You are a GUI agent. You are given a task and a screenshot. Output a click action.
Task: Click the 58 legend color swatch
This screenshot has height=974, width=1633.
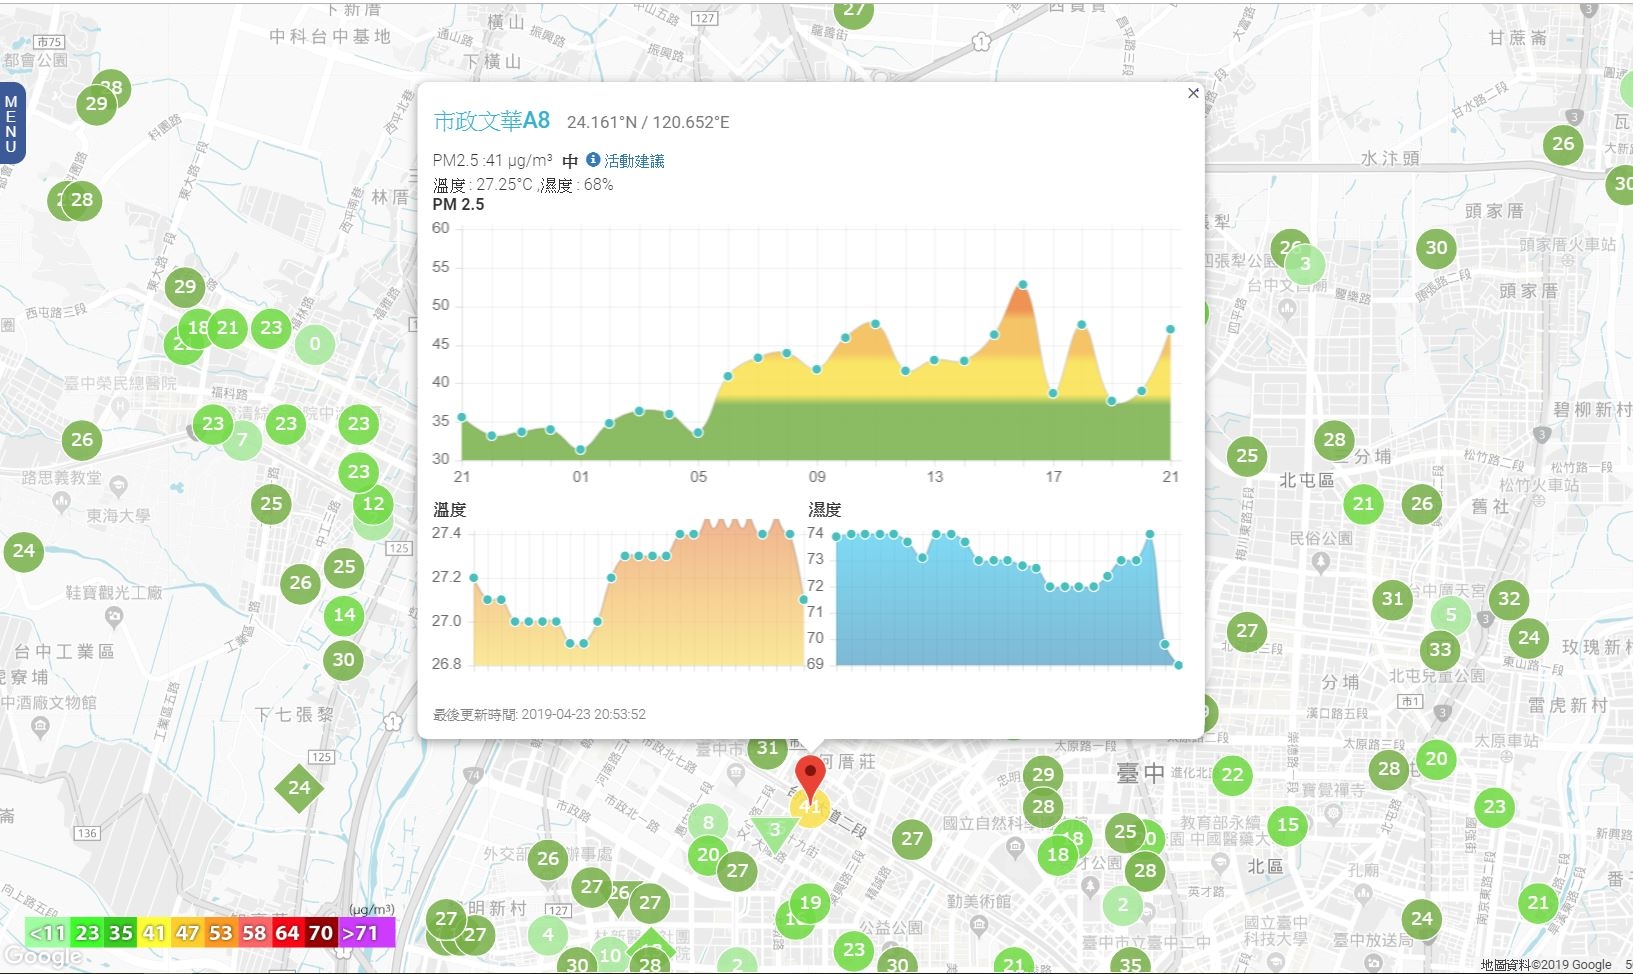click(x=254, y=933)
